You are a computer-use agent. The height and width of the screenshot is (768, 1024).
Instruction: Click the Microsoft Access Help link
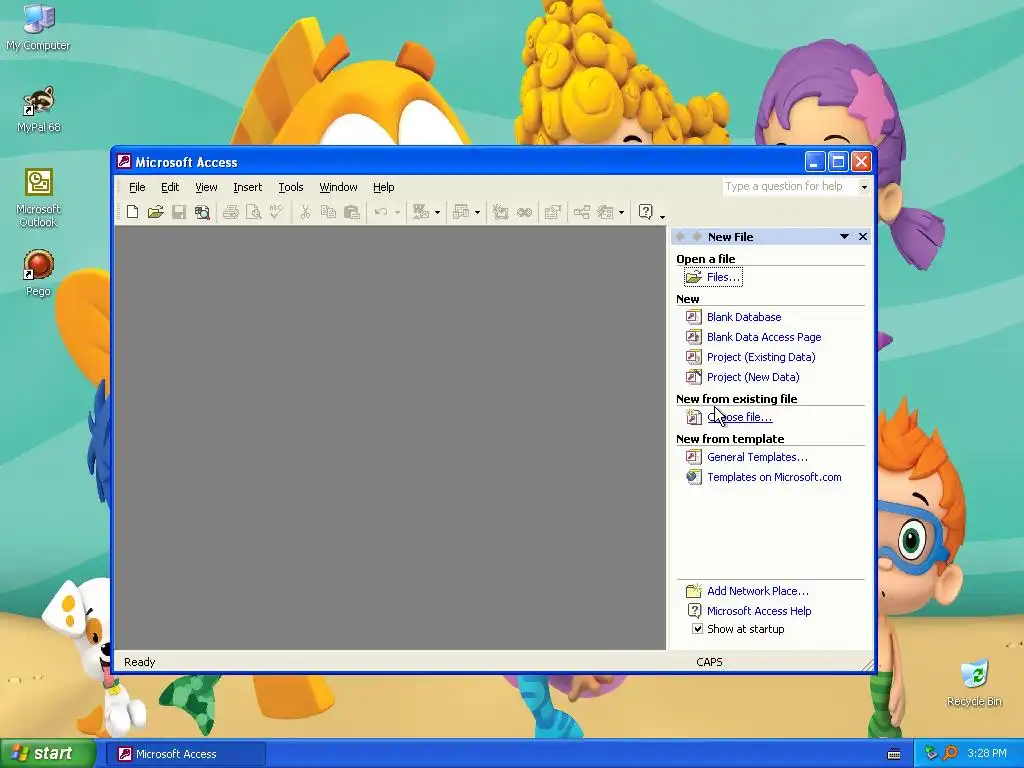759,611
